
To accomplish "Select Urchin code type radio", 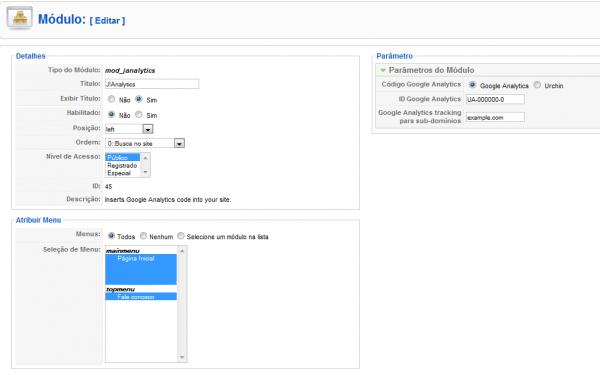I will [537, 85].
